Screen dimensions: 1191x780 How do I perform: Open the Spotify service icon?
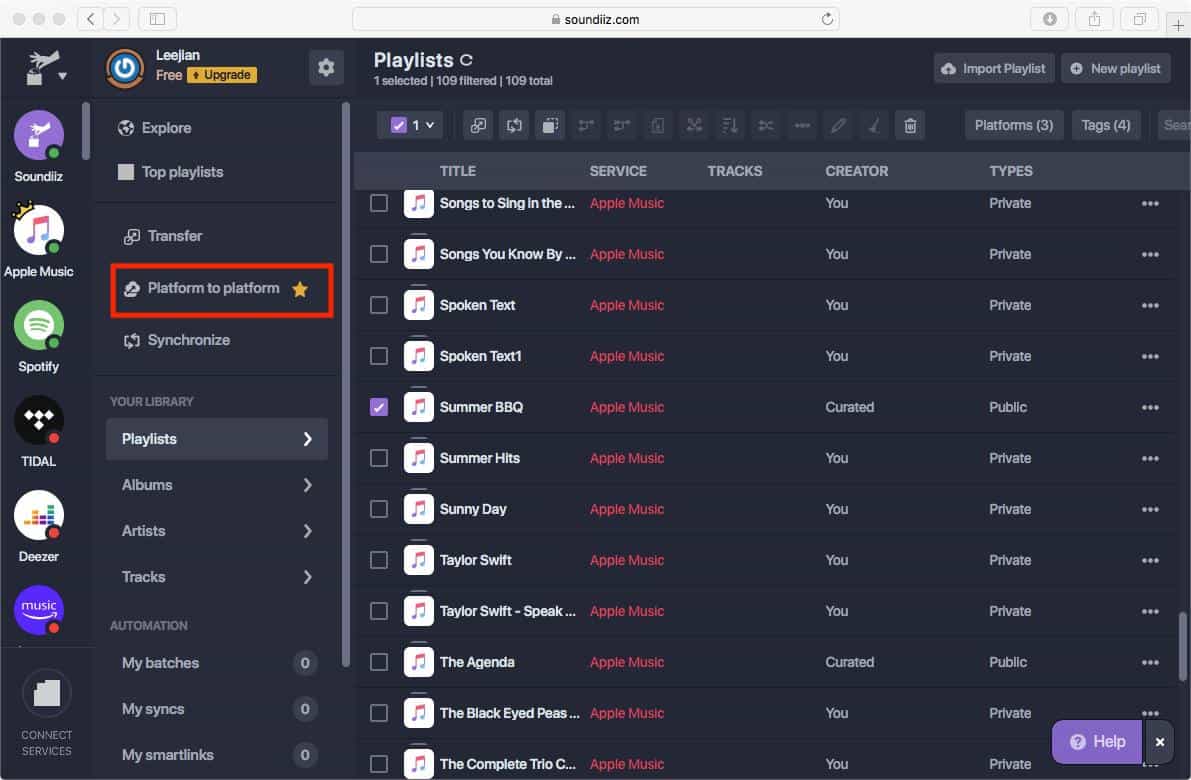pyautogui.click(x=39, y=325)
